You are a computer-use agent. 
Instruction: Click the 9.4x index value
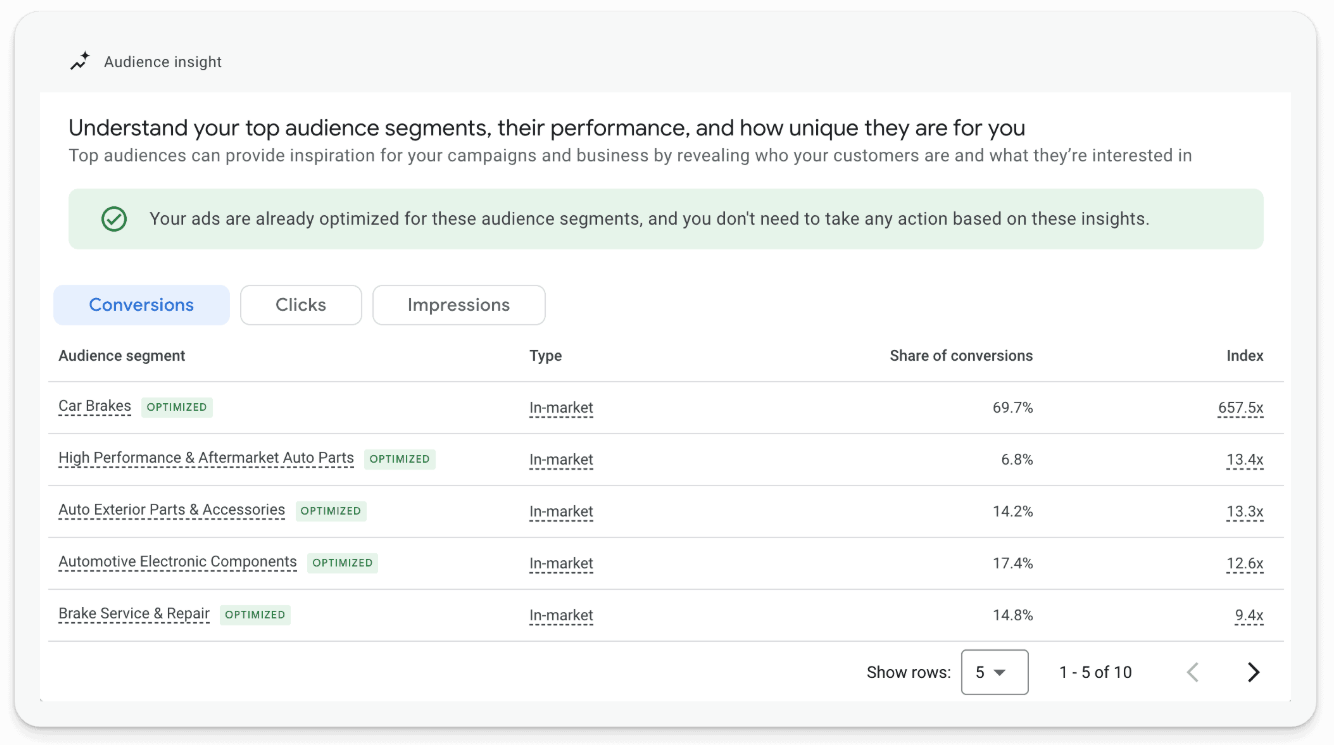tap(1249, 616)
